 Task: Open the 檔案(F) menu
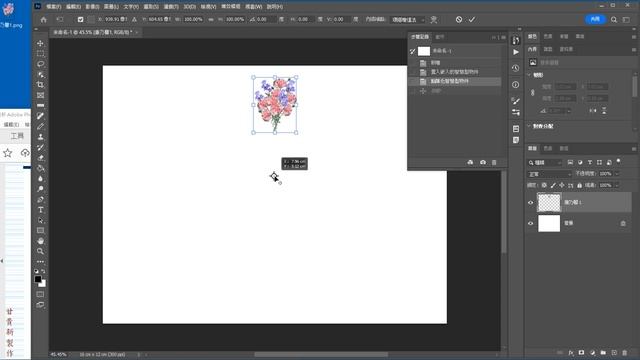(53, 7)
